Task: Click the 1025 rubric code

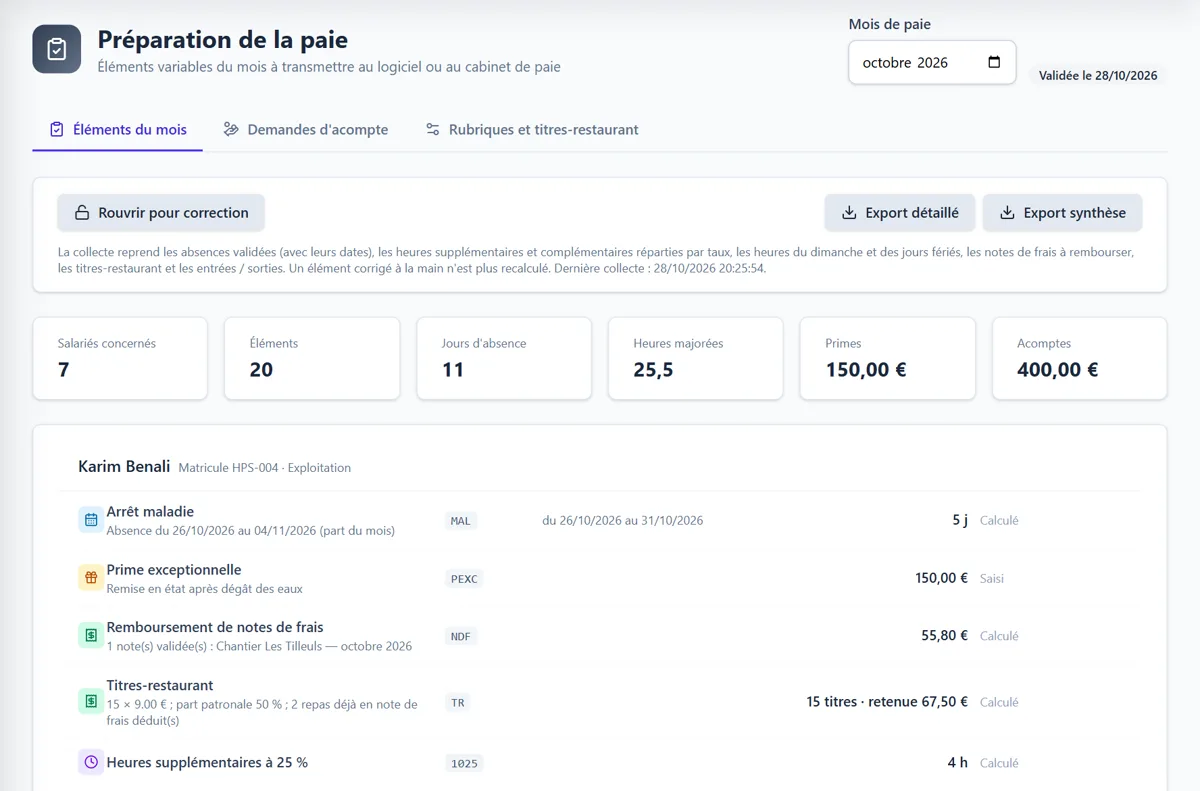Action: (464, 763)
